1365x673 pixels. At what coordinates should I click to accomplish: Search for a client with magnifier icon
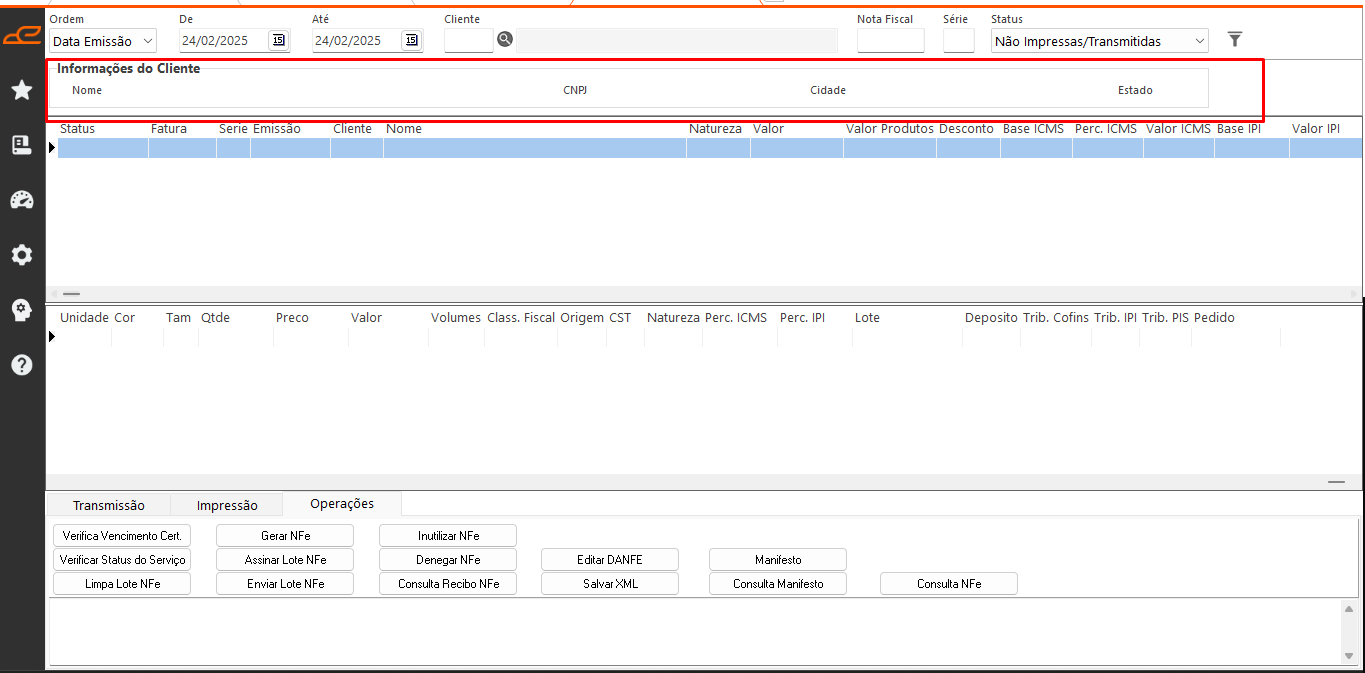[505, 40]
